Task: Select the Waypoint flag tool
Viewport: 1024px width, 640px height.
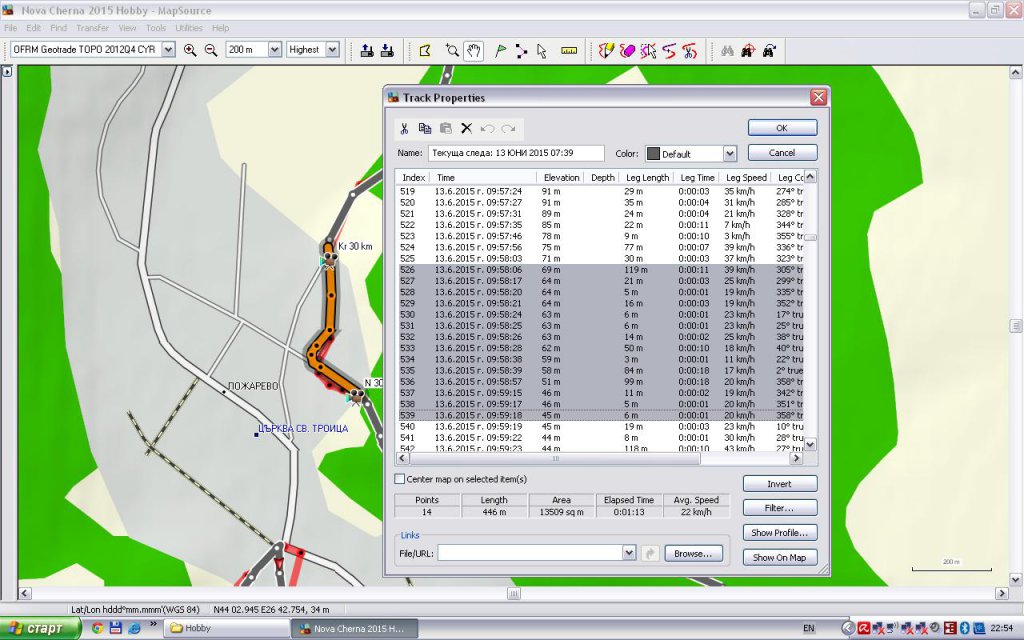Action: 501,50
